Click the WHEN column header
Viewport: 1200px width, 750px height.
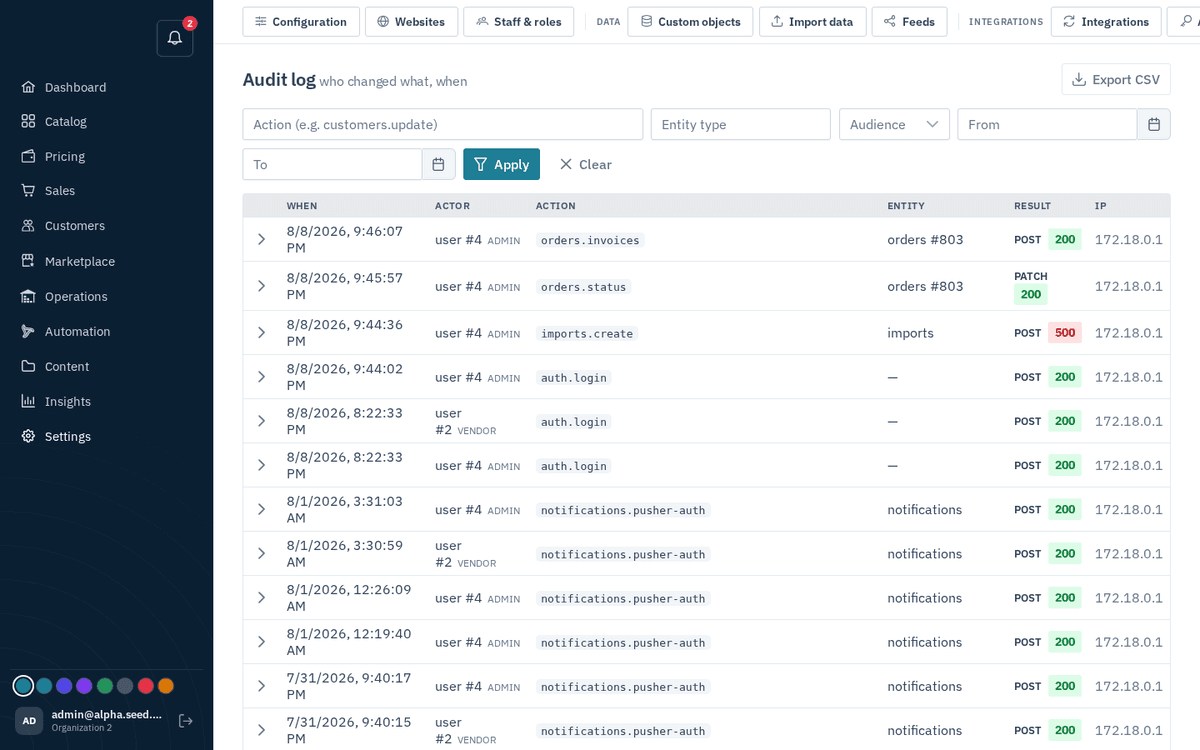302,206
